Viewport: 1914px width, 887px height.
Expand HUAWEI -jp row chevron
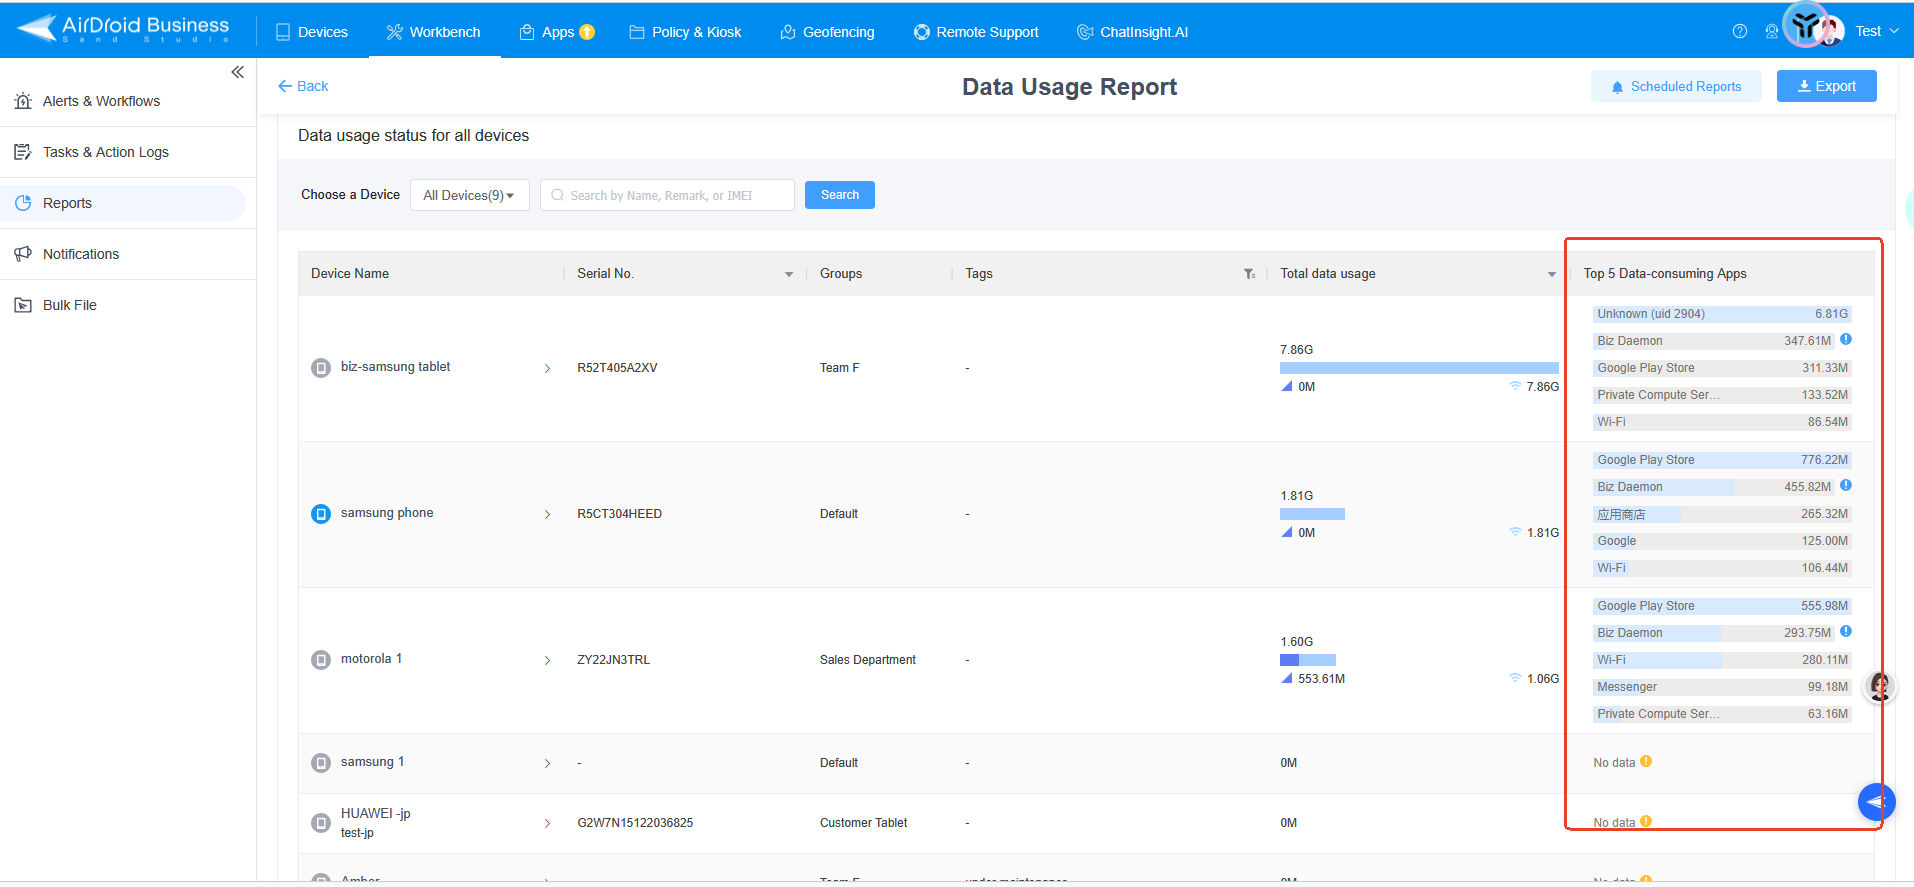point(547,823)
